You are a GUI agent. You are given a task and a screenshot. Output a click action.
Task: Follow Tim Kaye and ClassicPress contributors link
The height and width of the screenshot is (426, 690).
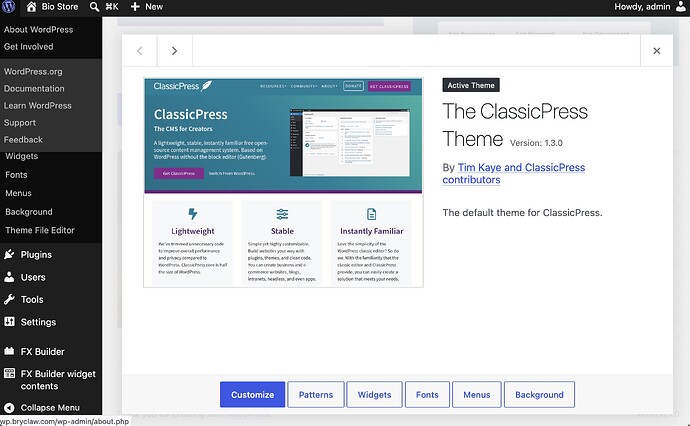[514, 173]
